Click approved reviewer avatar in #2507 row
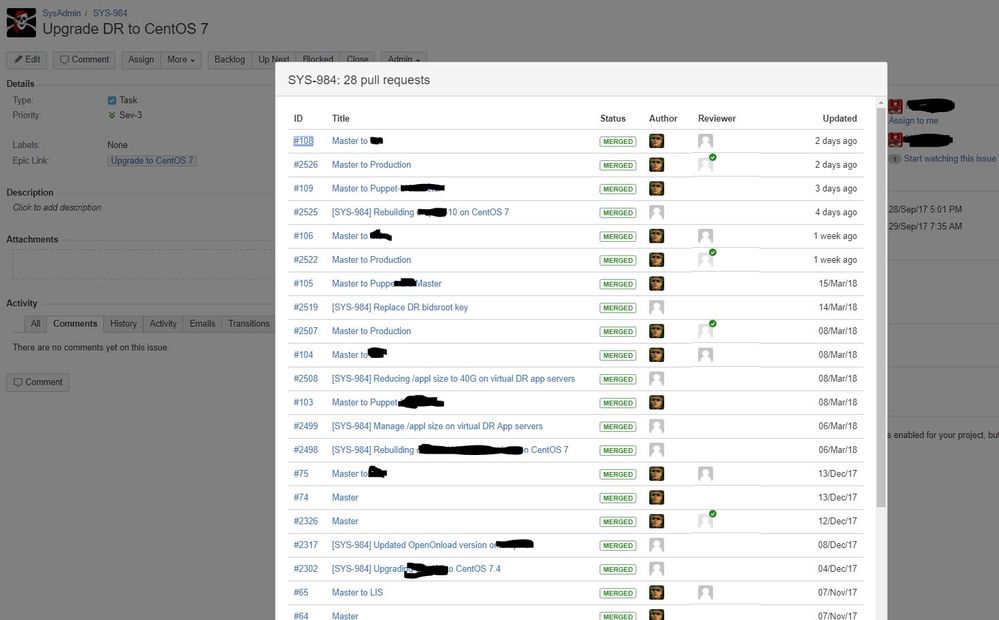The image size is (999, 620). [x=706, y=330]
